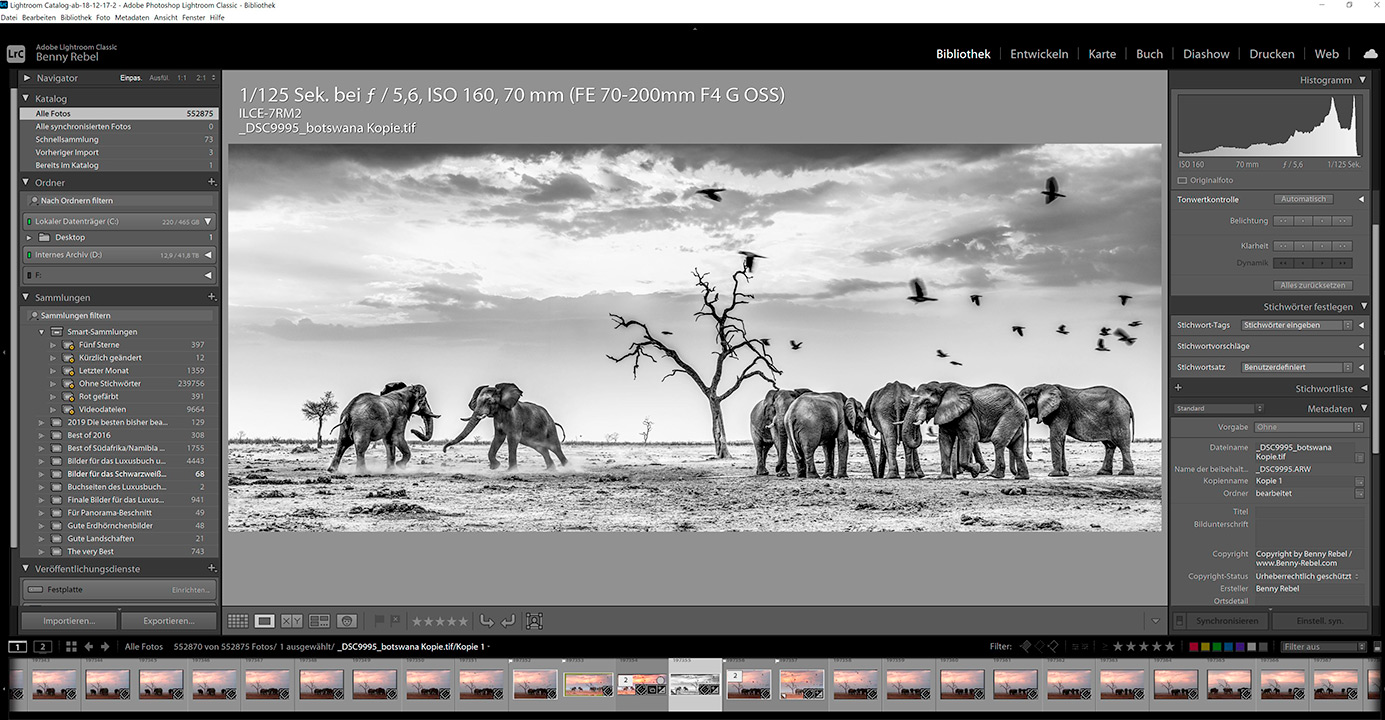
Task: Switch to grid view in toolbar
Action: (x=238, y=621)
